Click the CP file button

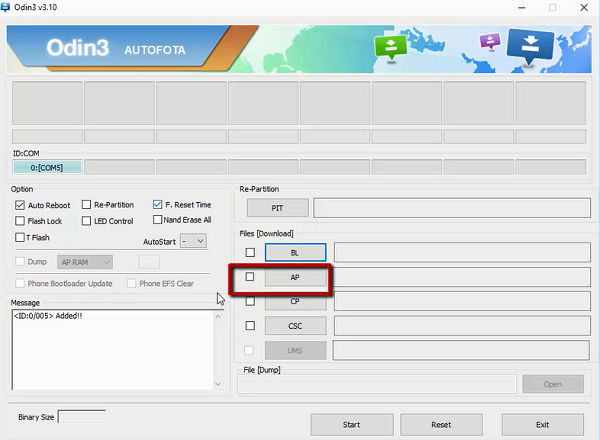click(295, 301)
